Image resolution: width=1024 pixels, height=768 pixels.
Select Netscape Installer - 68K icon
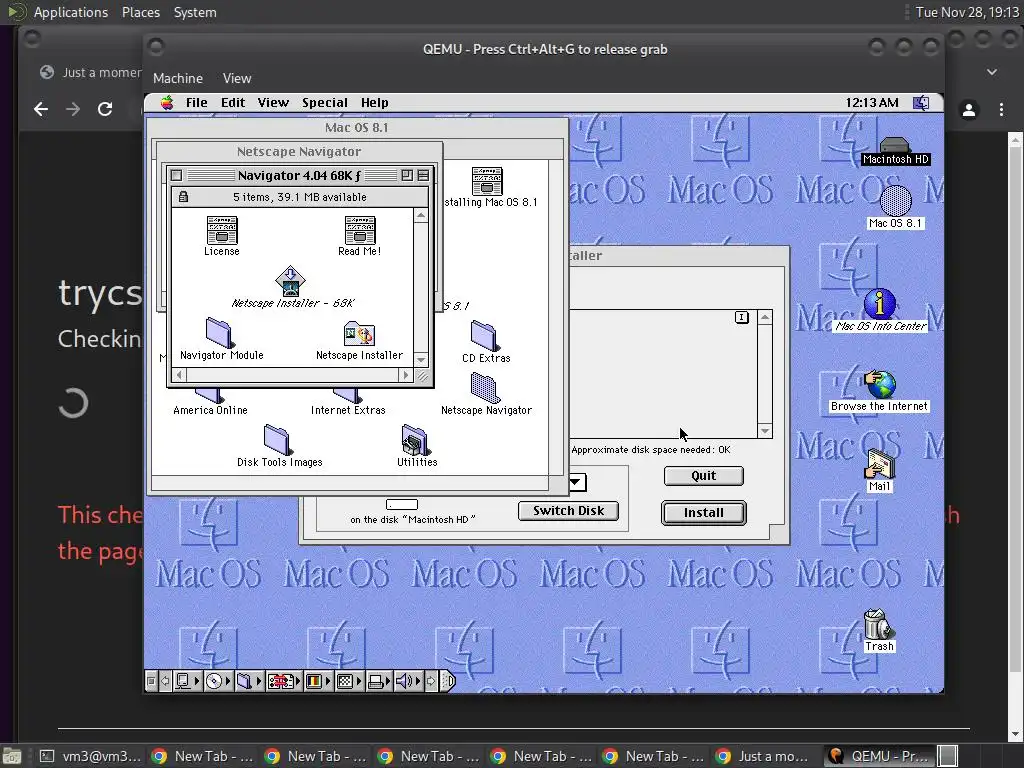coord(291,281)
